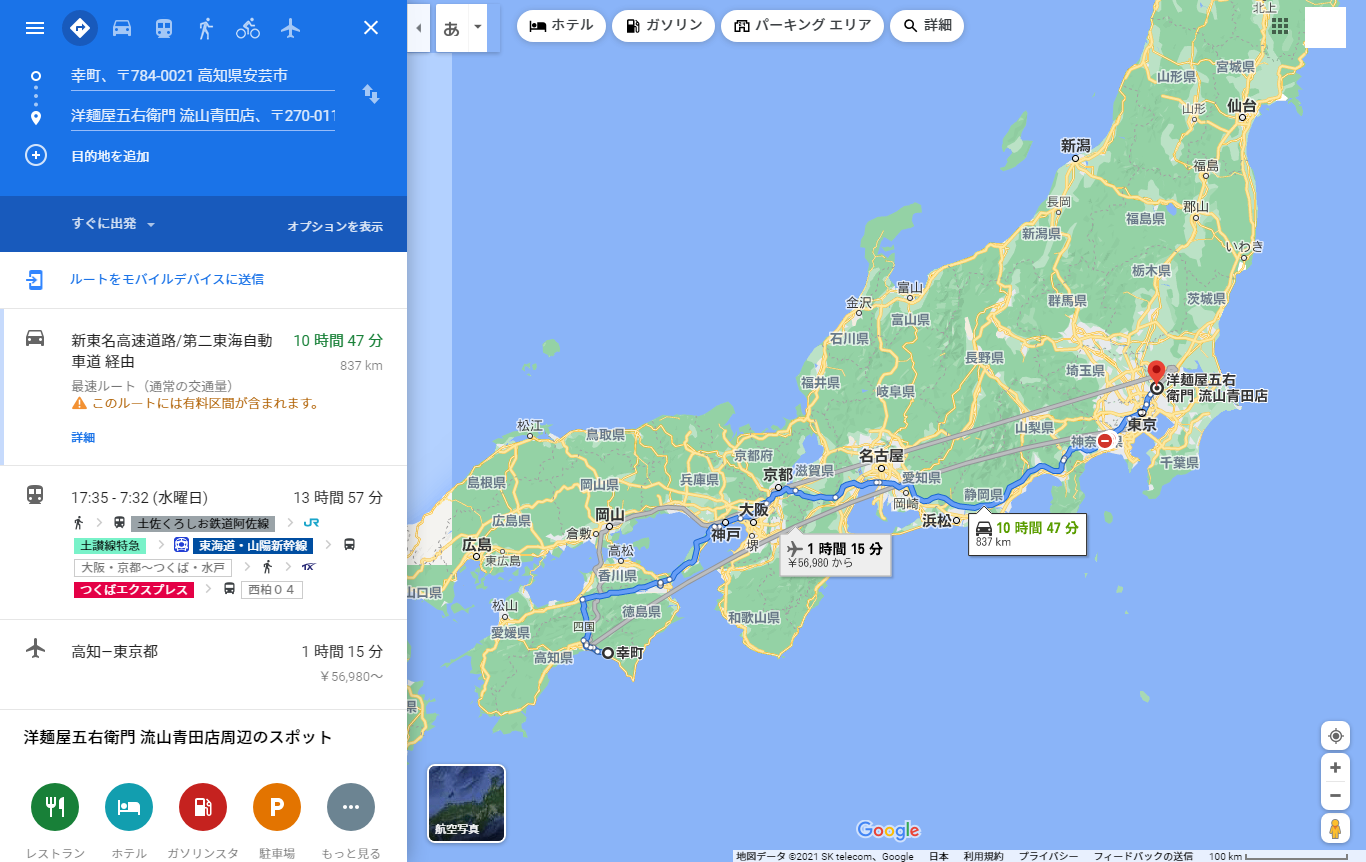Open プライバシー privacy link
Image resolution: width=1366 pixels, height=862 pixels.
(1048, 856)
